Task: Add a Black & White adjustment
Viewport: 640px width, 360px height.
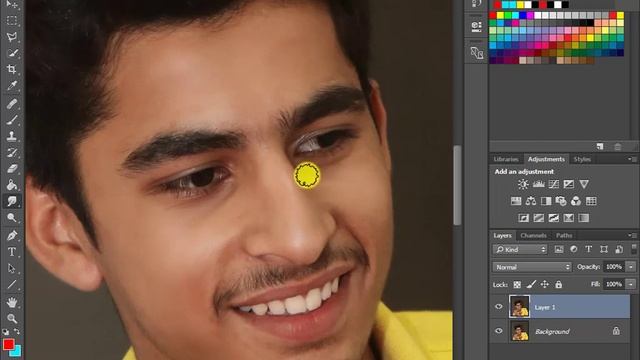Action: tap(546, 201)
